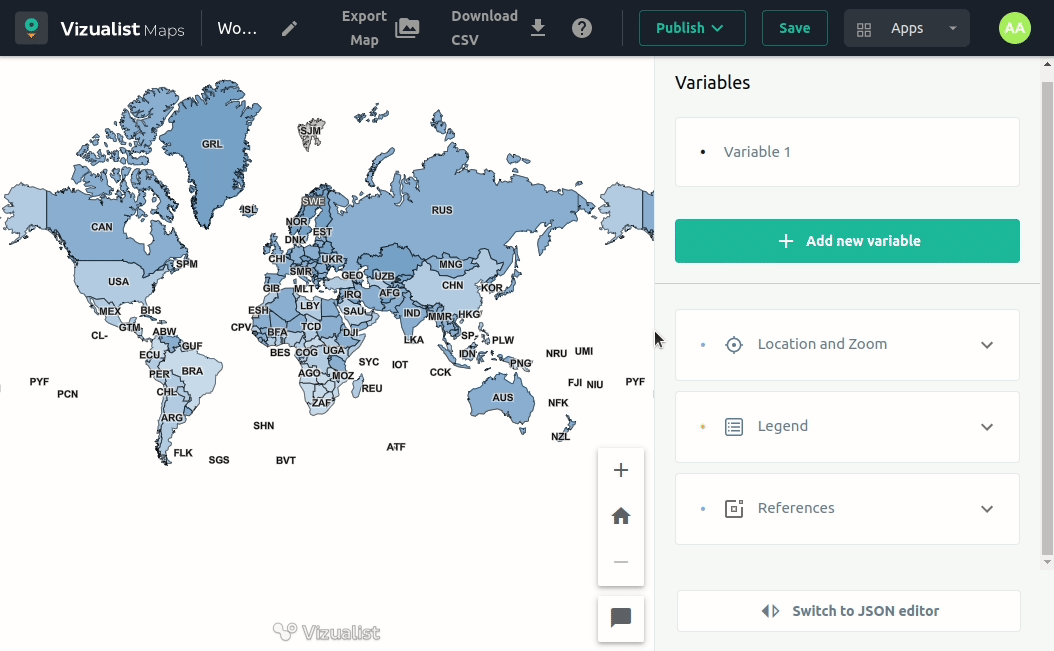Viewport: 1054px width, 651px height.
Task: Reset map view with the home icon
Action: pyautogui.click(x=621, y=516)
